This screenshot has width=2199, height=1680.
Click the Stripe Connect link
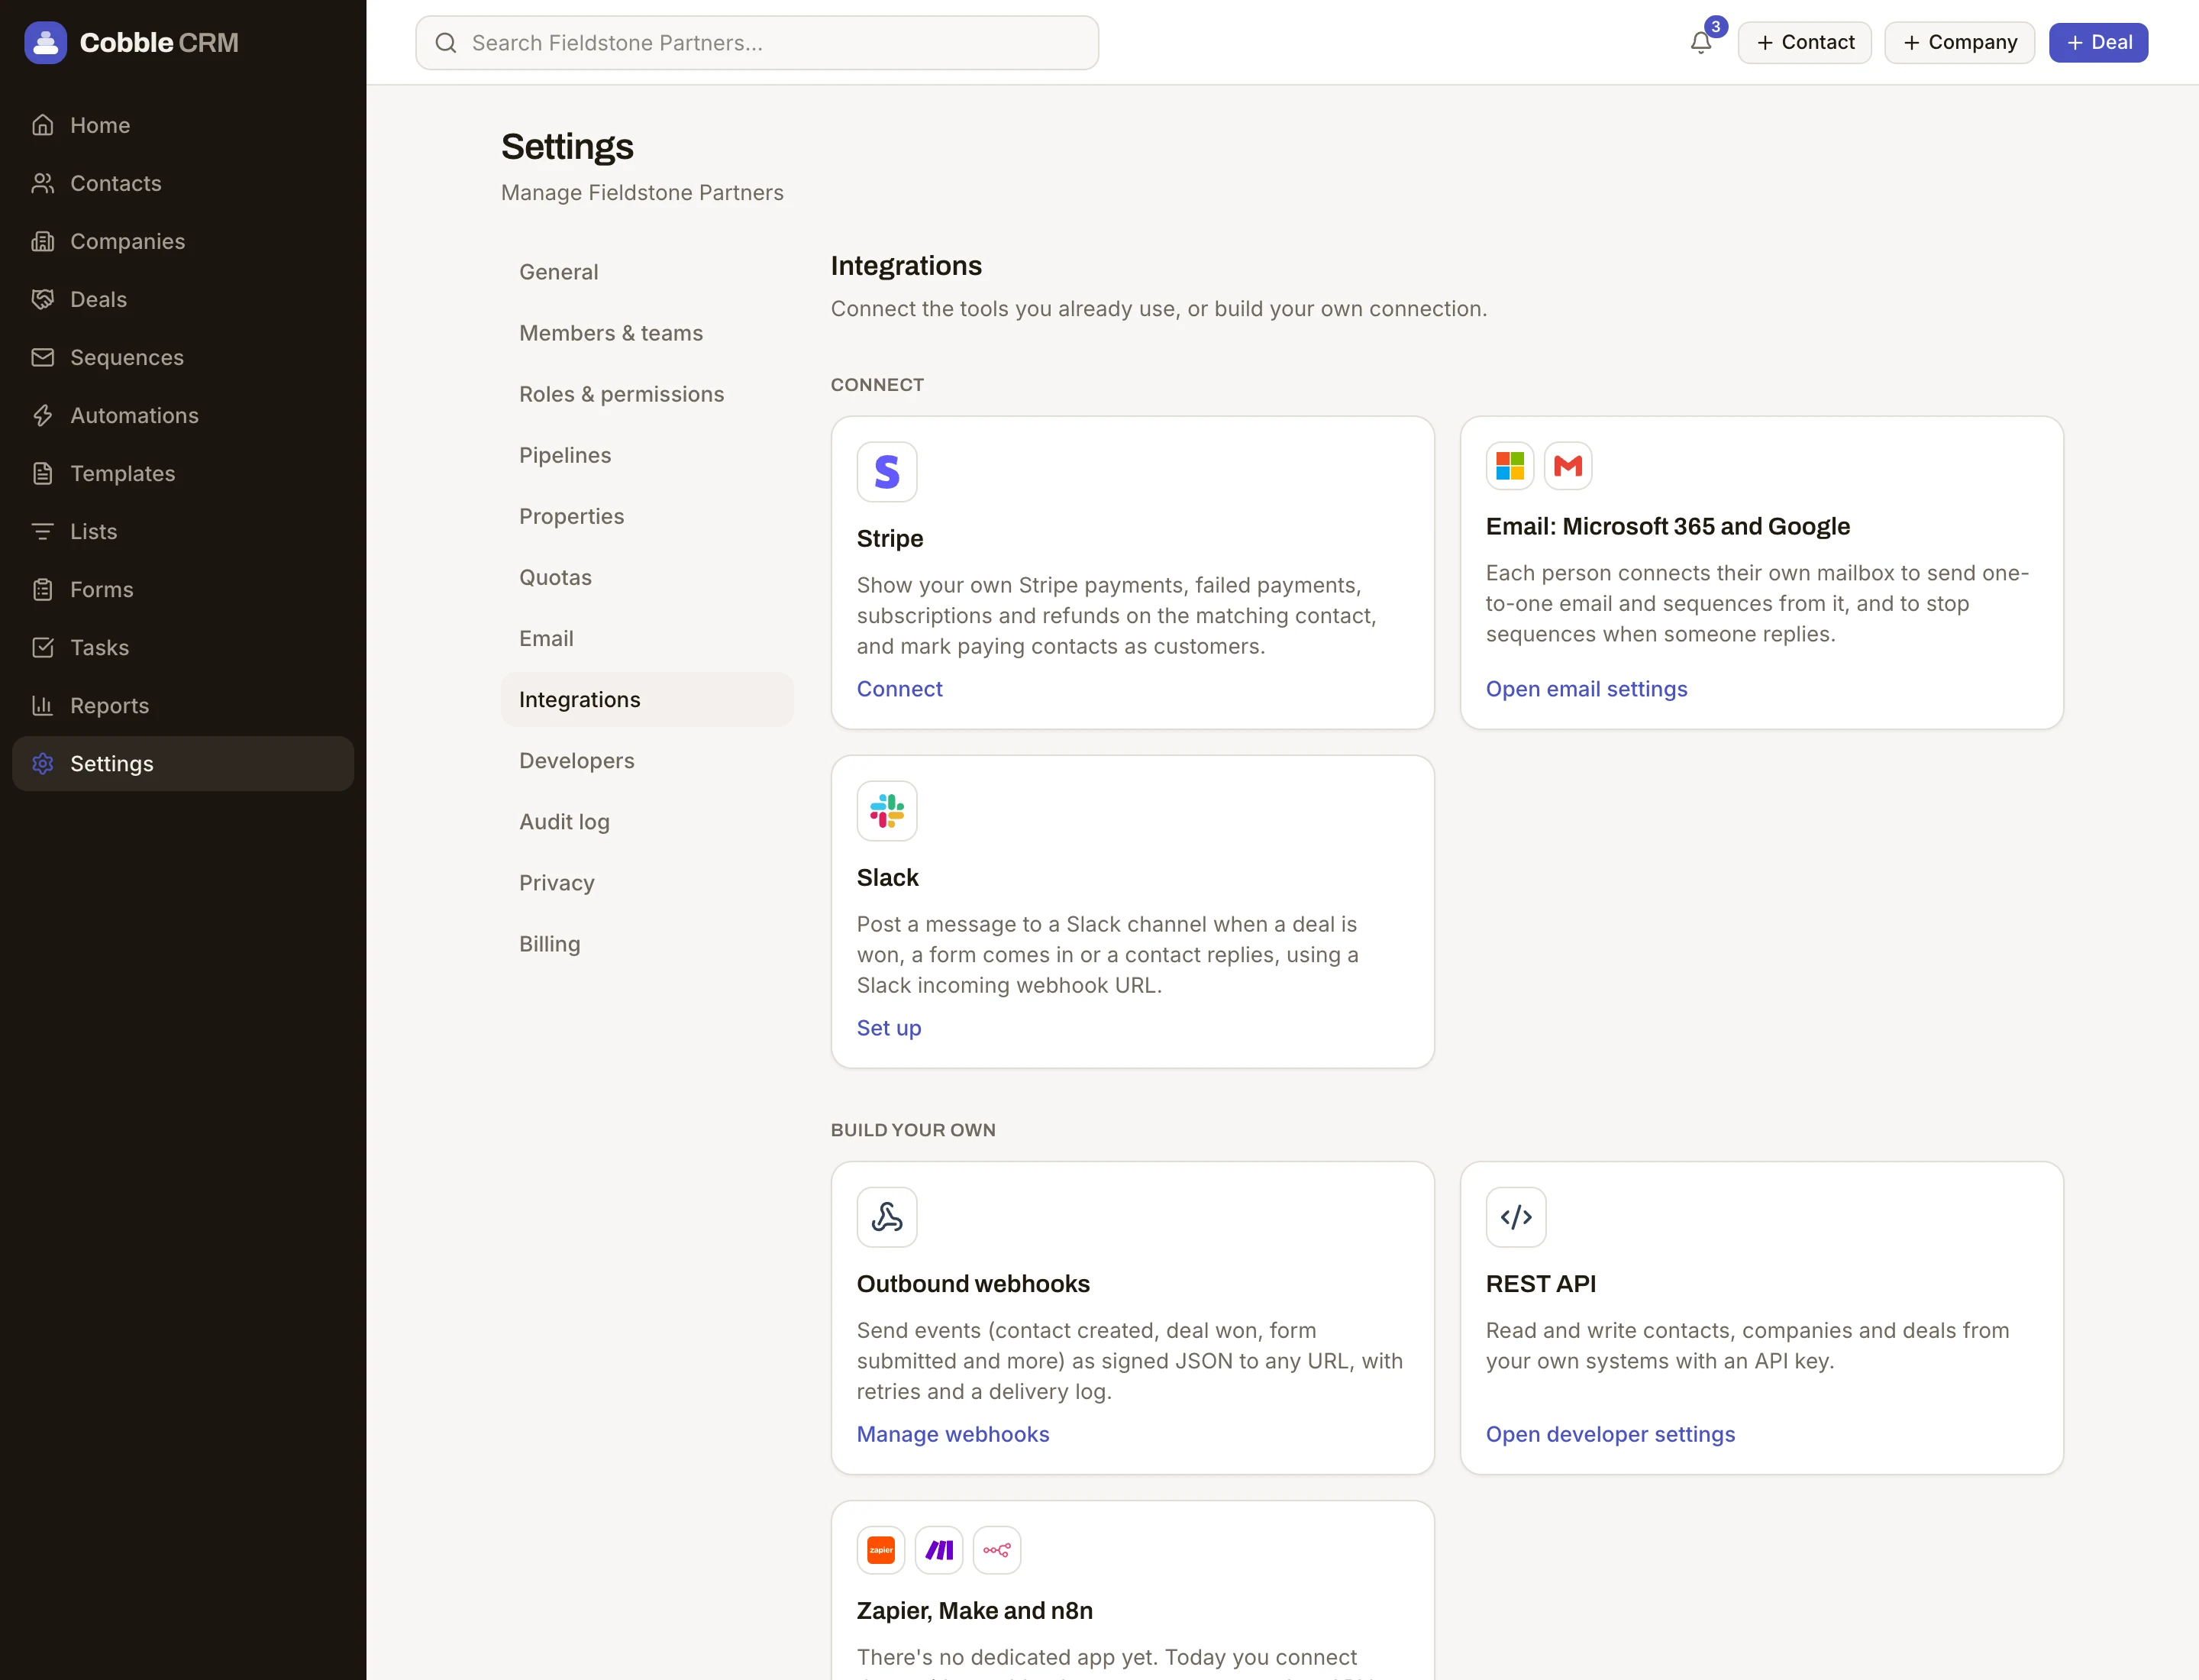point(899,689)
